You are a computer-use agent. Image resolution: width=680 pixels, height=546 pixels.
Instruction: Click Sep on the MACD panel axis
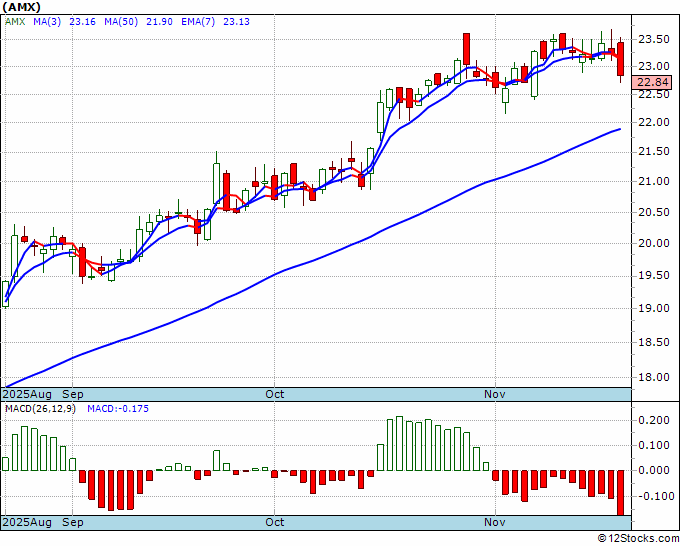(x=72, y=522)
